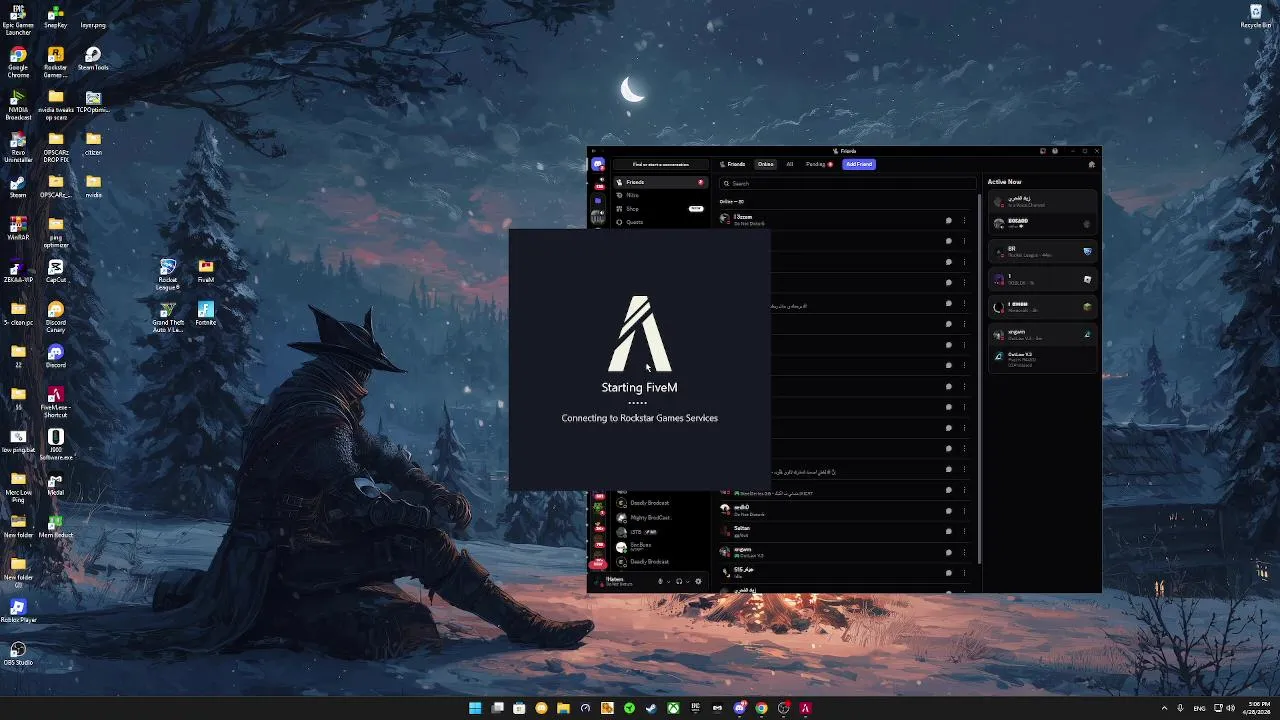Select the Roblox Player desktop icon
Screen dimensions: 1280x720
[18, 610]
